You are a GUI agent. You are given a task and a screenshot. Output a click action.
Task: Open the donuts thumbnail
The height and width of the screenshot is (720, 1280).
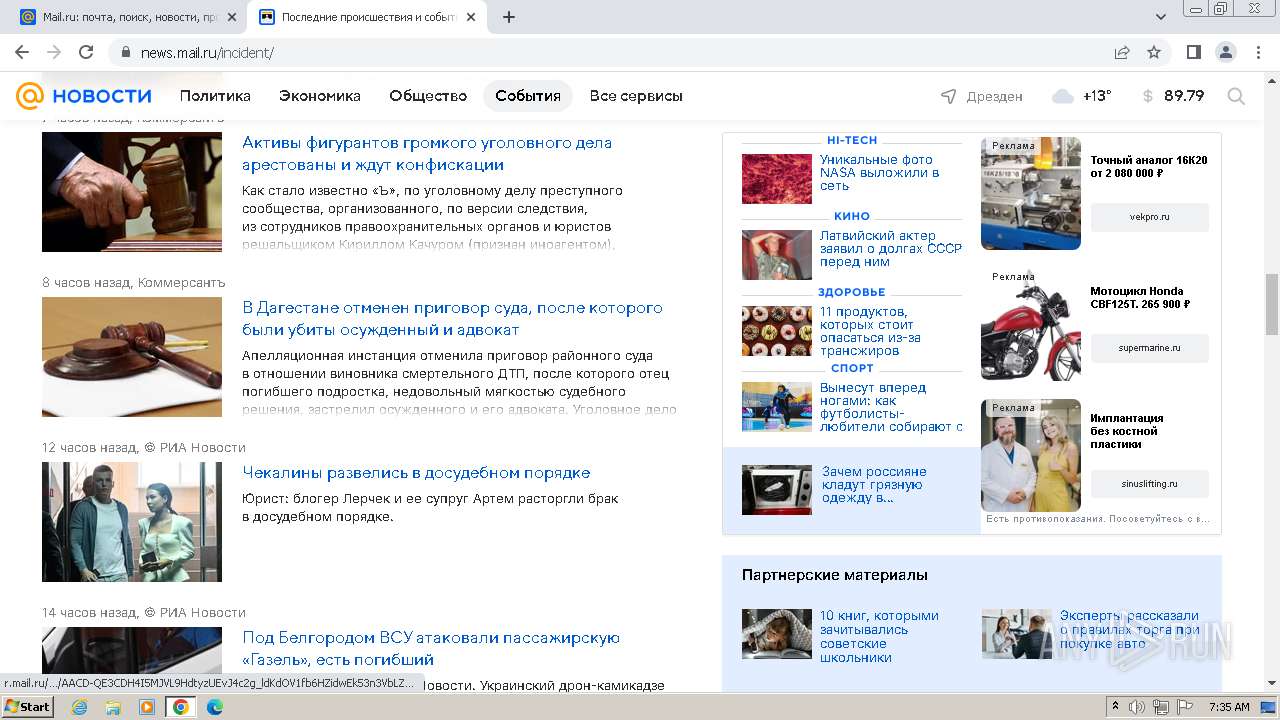pyautogui.click(x=777, y=331)
